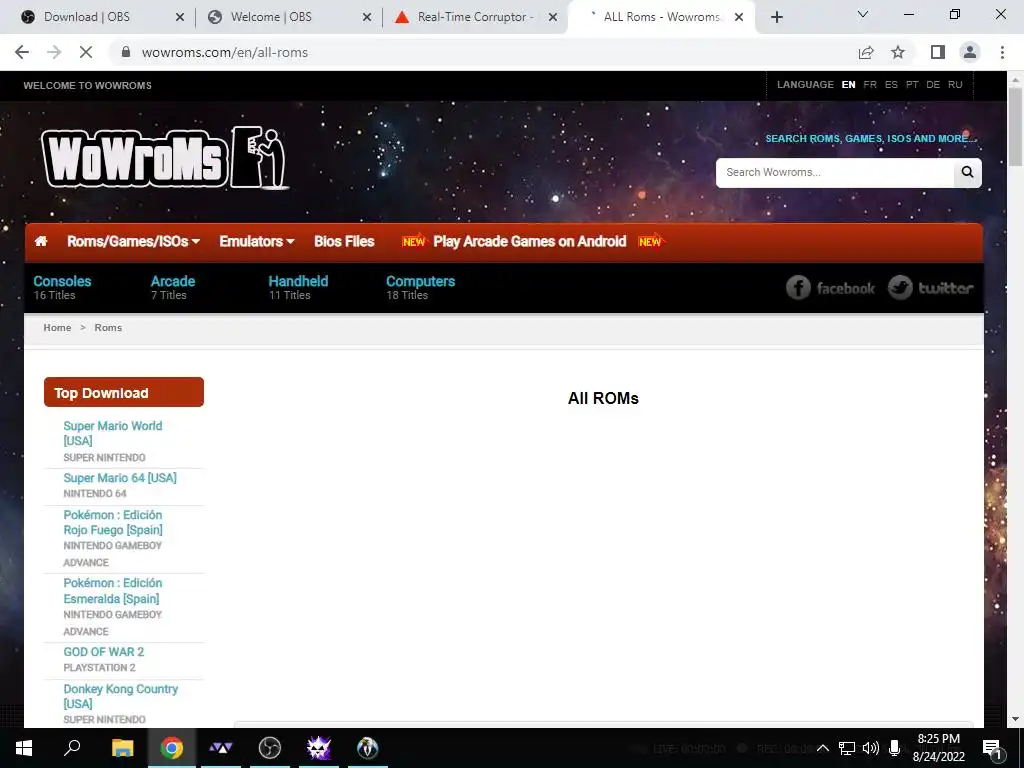Open OBS Studio from taskbar

click(270, 748)
